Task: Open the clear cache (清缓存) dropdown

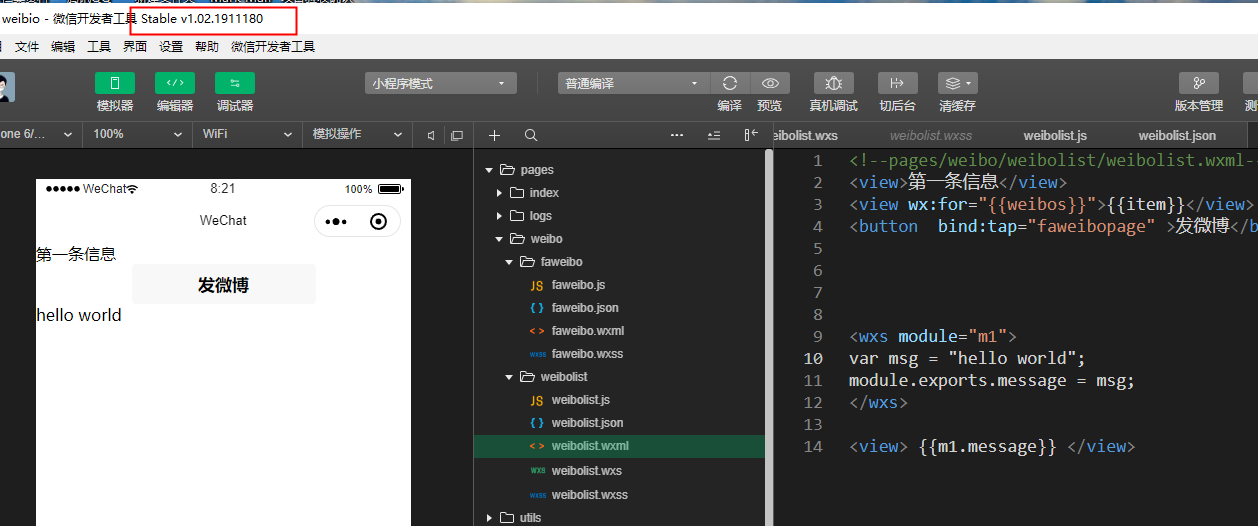Action: coord(958,84)
